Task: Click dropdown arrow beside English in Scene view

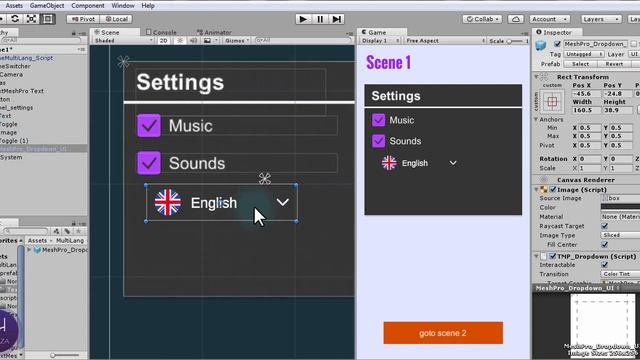Action: coord(282,202)
